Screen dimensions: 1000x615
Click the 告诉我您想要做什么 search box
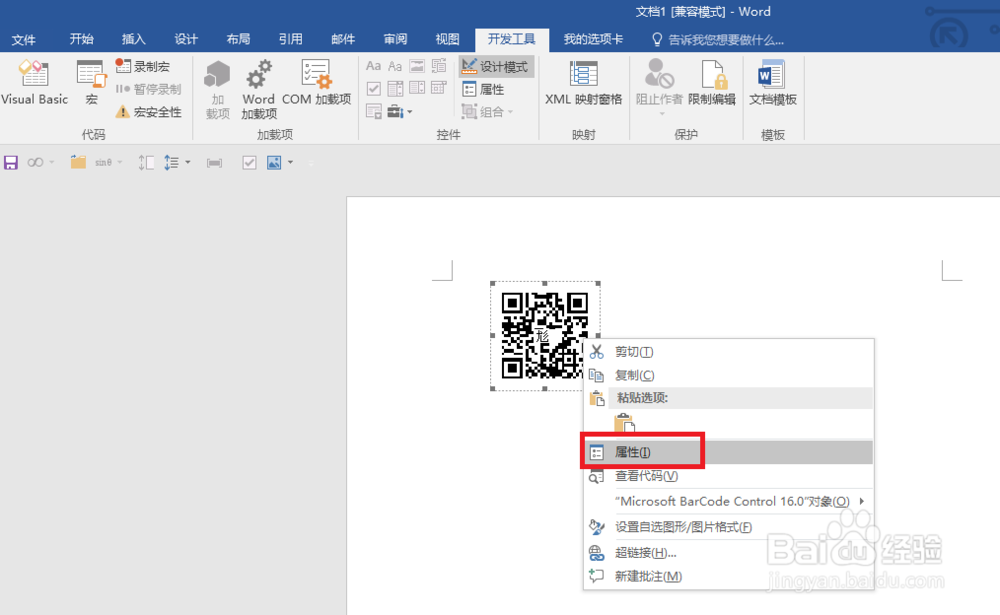pos(717,40)
